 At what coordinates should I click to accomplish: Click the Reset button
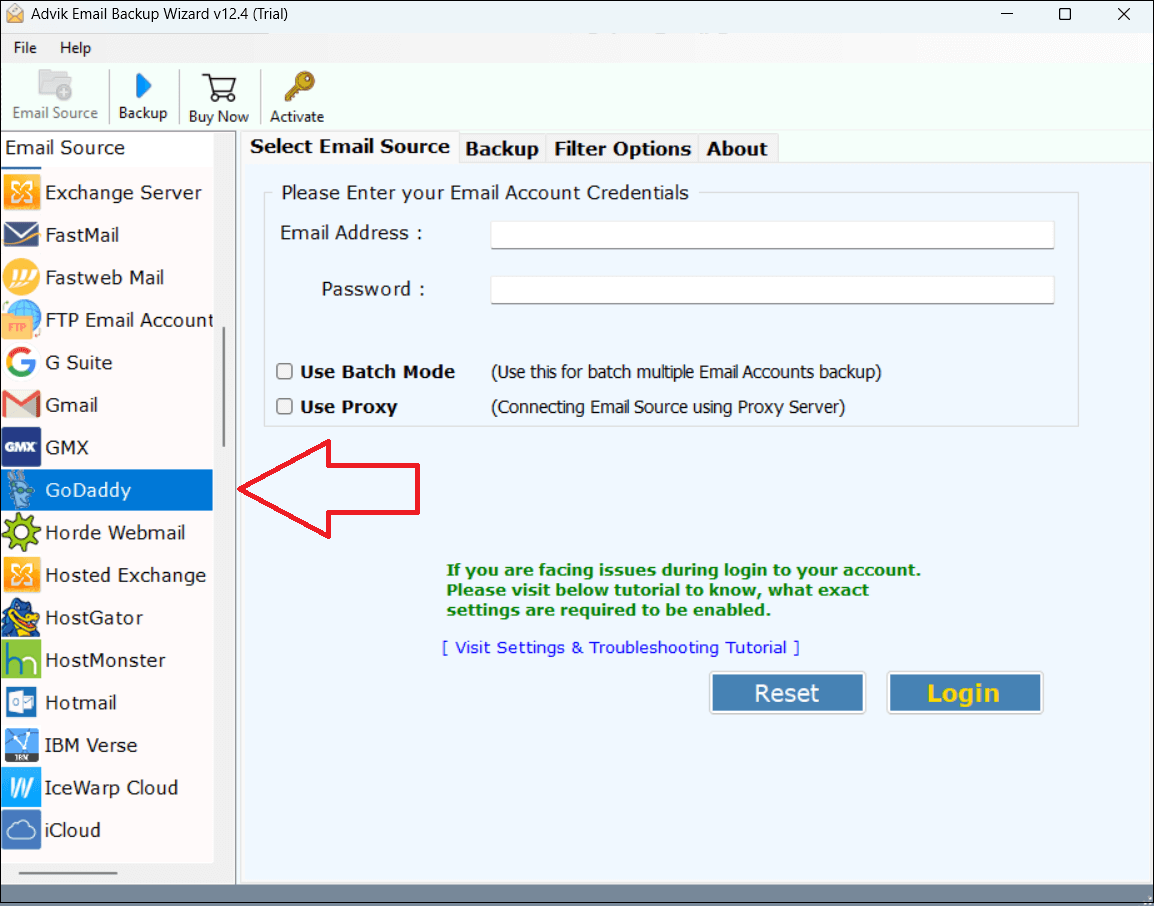click(787, 693)
